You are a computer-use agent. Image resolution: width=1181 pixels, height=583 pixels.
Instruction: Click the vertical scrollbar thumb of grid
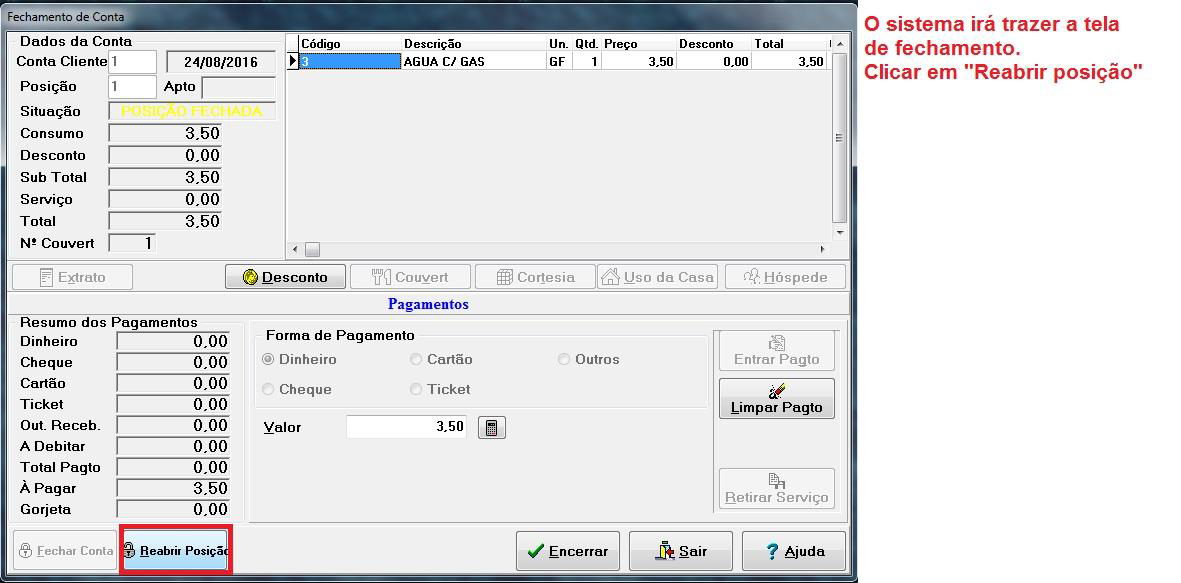[x=839, y=138]
